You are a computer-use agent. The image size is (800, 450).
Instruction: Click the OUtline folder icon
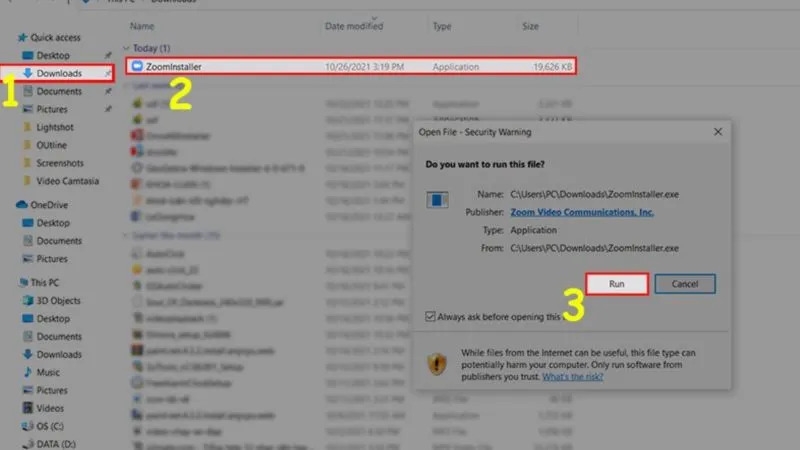pos(28,145)
